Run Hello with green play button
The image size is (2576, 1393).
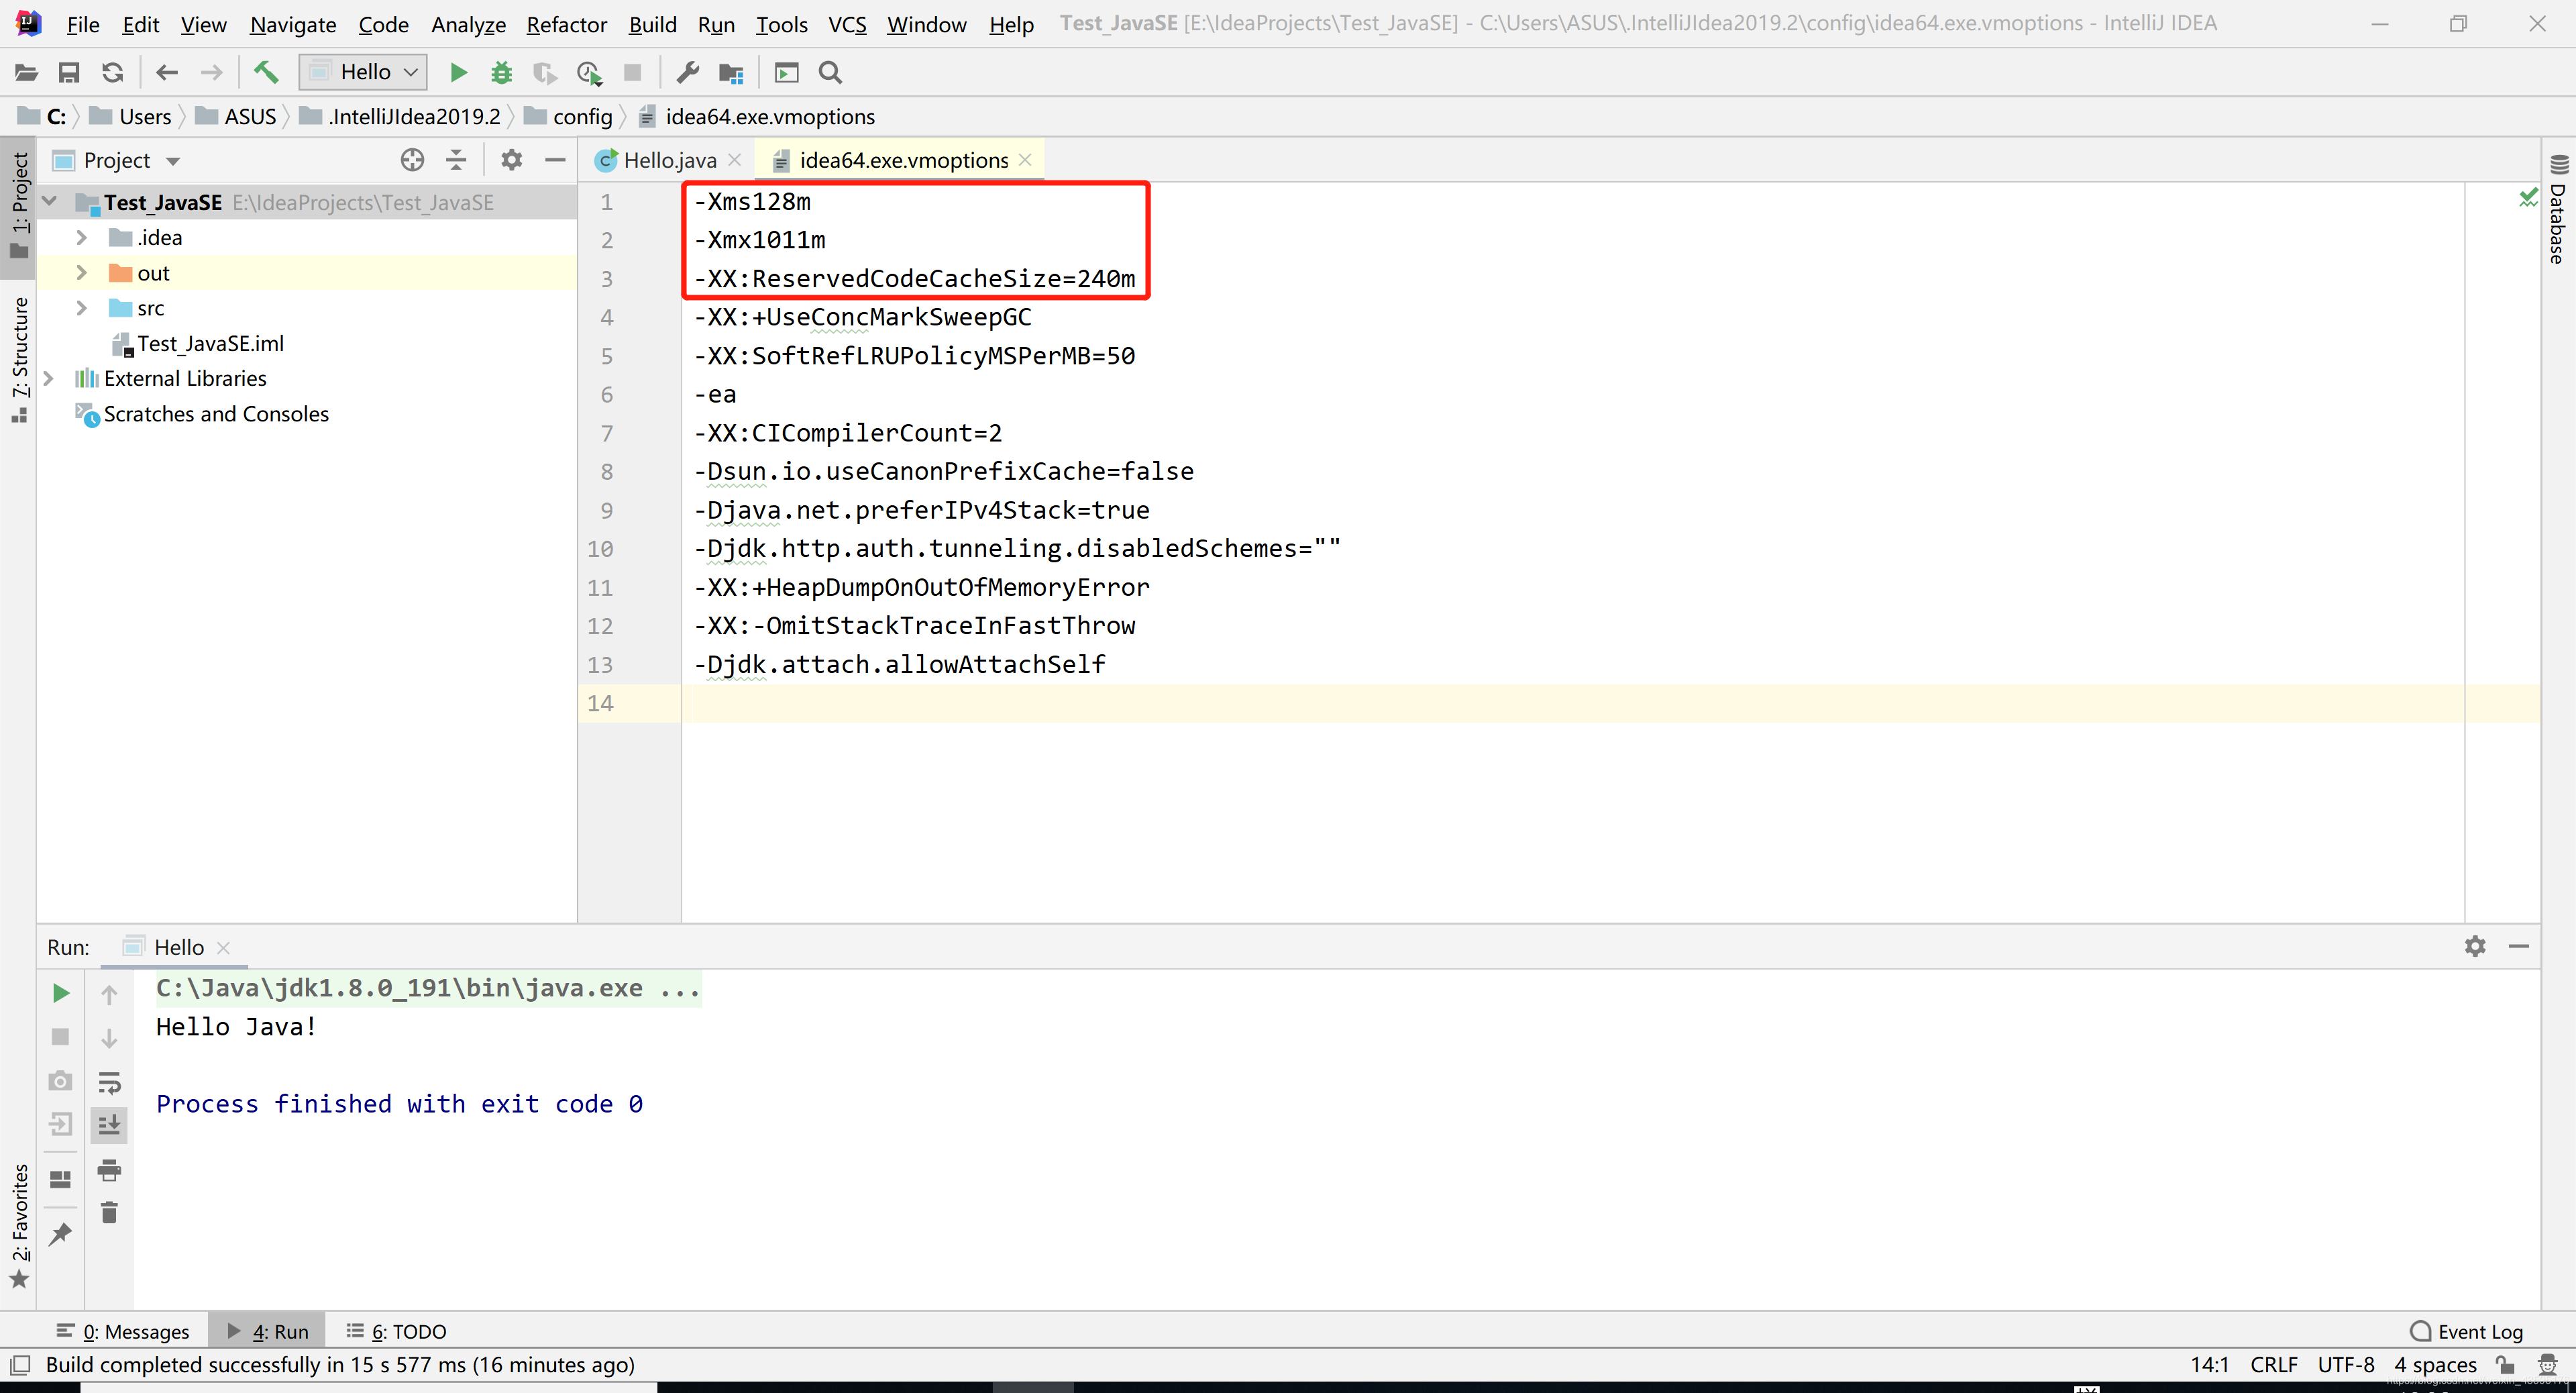coord(458,72)
